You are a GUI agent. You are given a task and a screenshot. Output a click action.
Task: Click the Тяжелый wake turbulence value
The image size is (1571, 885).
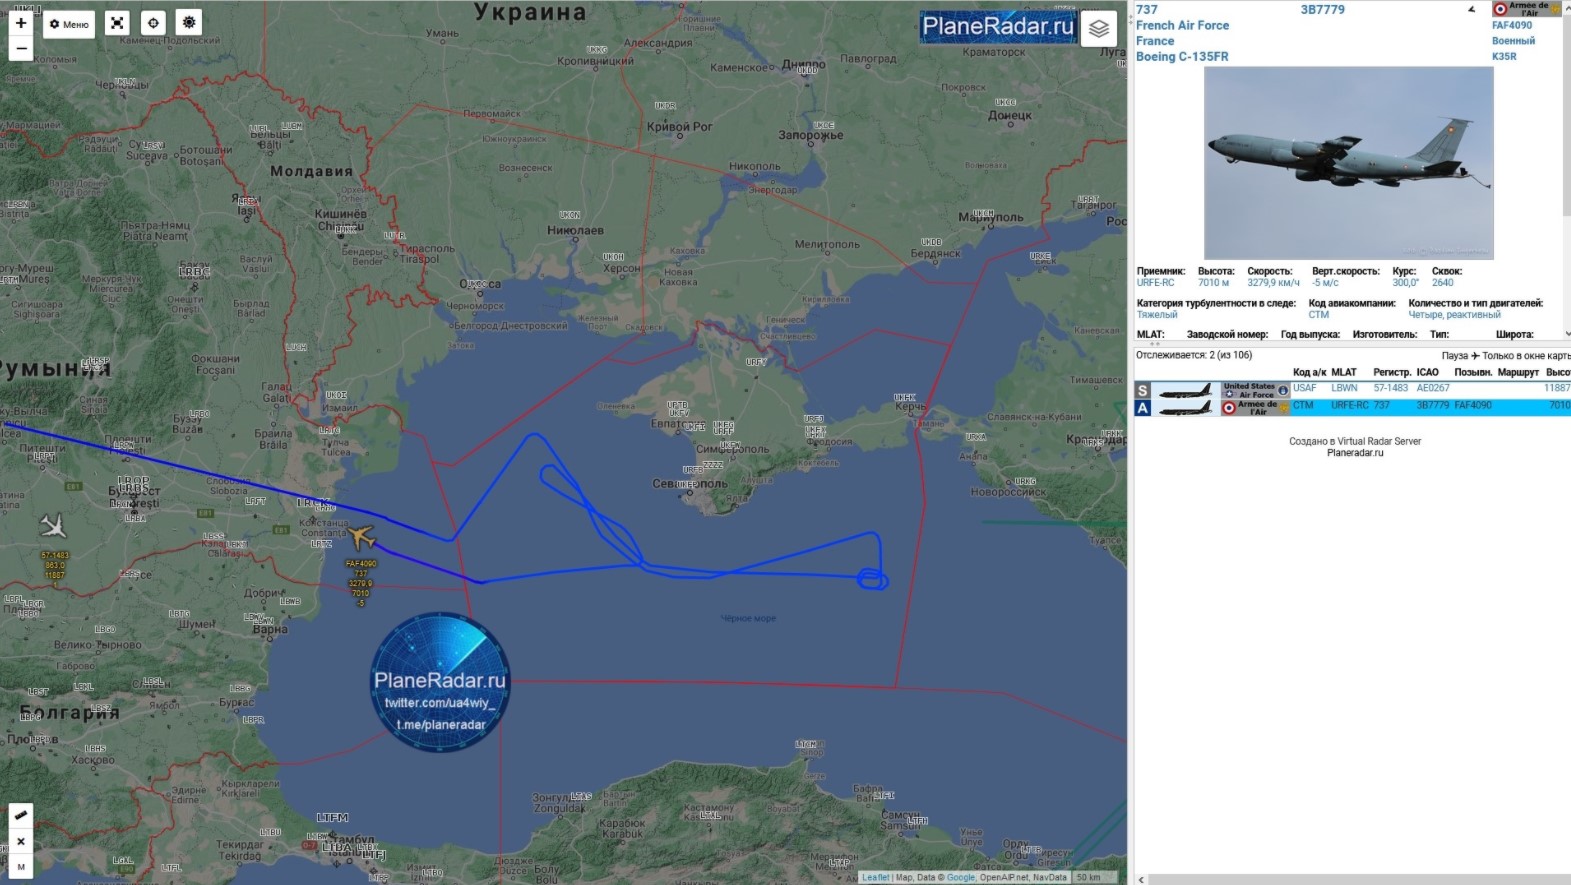(x=1157, y=315)
